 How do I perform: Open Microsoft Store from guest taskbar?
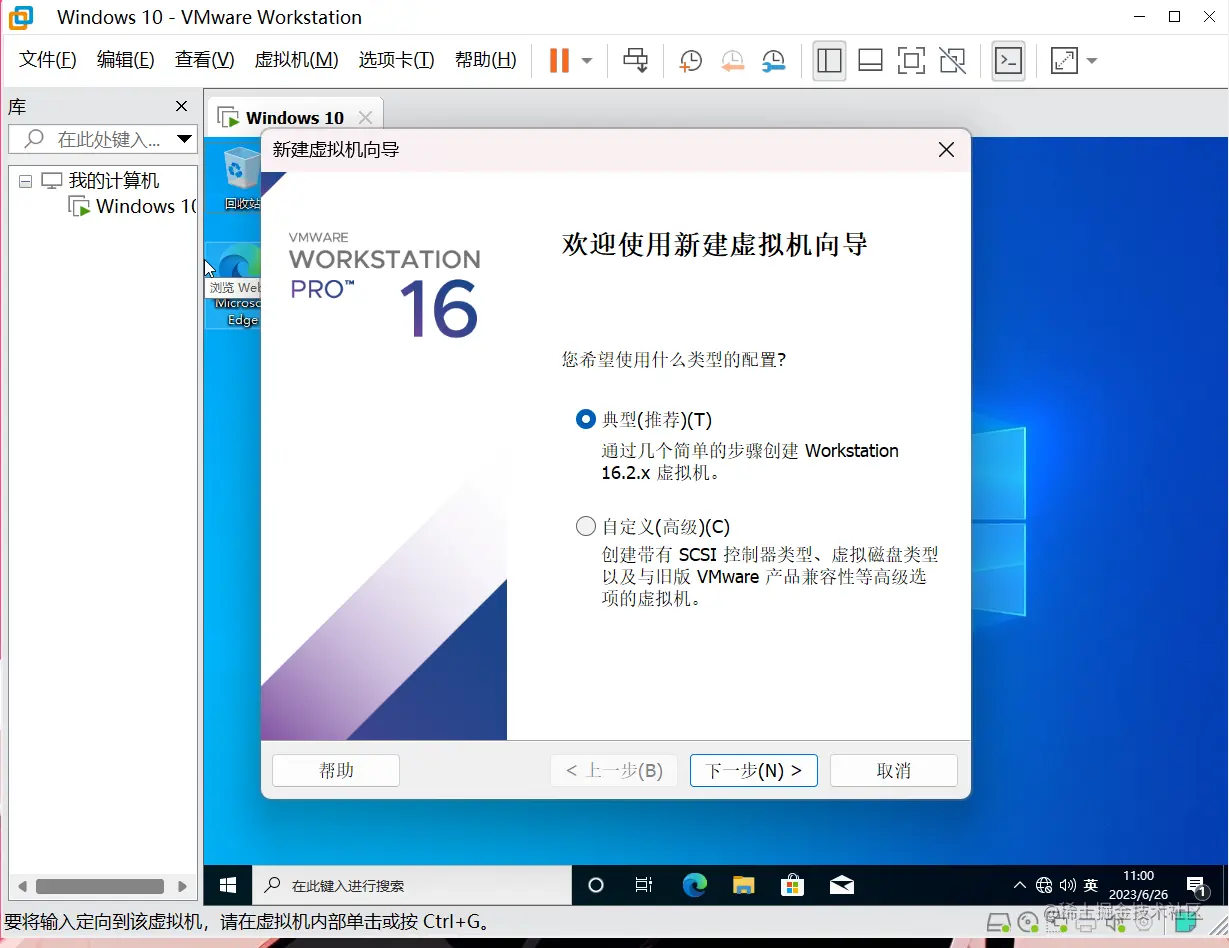click(792, 885)
